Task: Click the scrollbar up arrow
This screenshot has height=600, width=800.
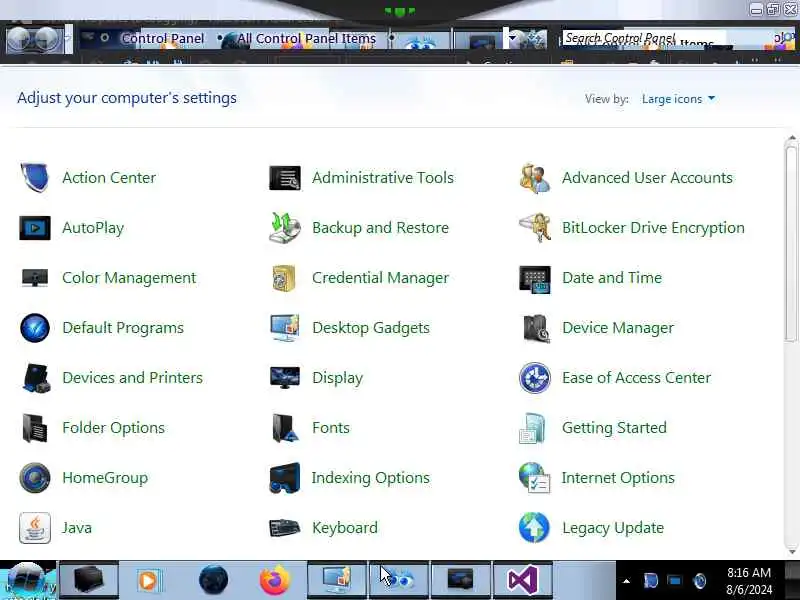Action: pos(792,138)
